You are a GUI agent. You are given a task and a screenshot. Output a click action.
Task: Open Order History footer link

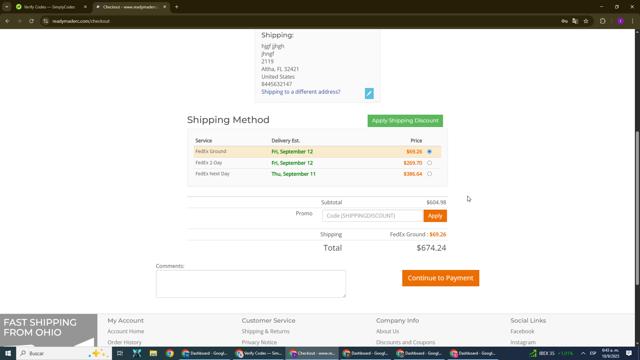[x=124, y=342]
